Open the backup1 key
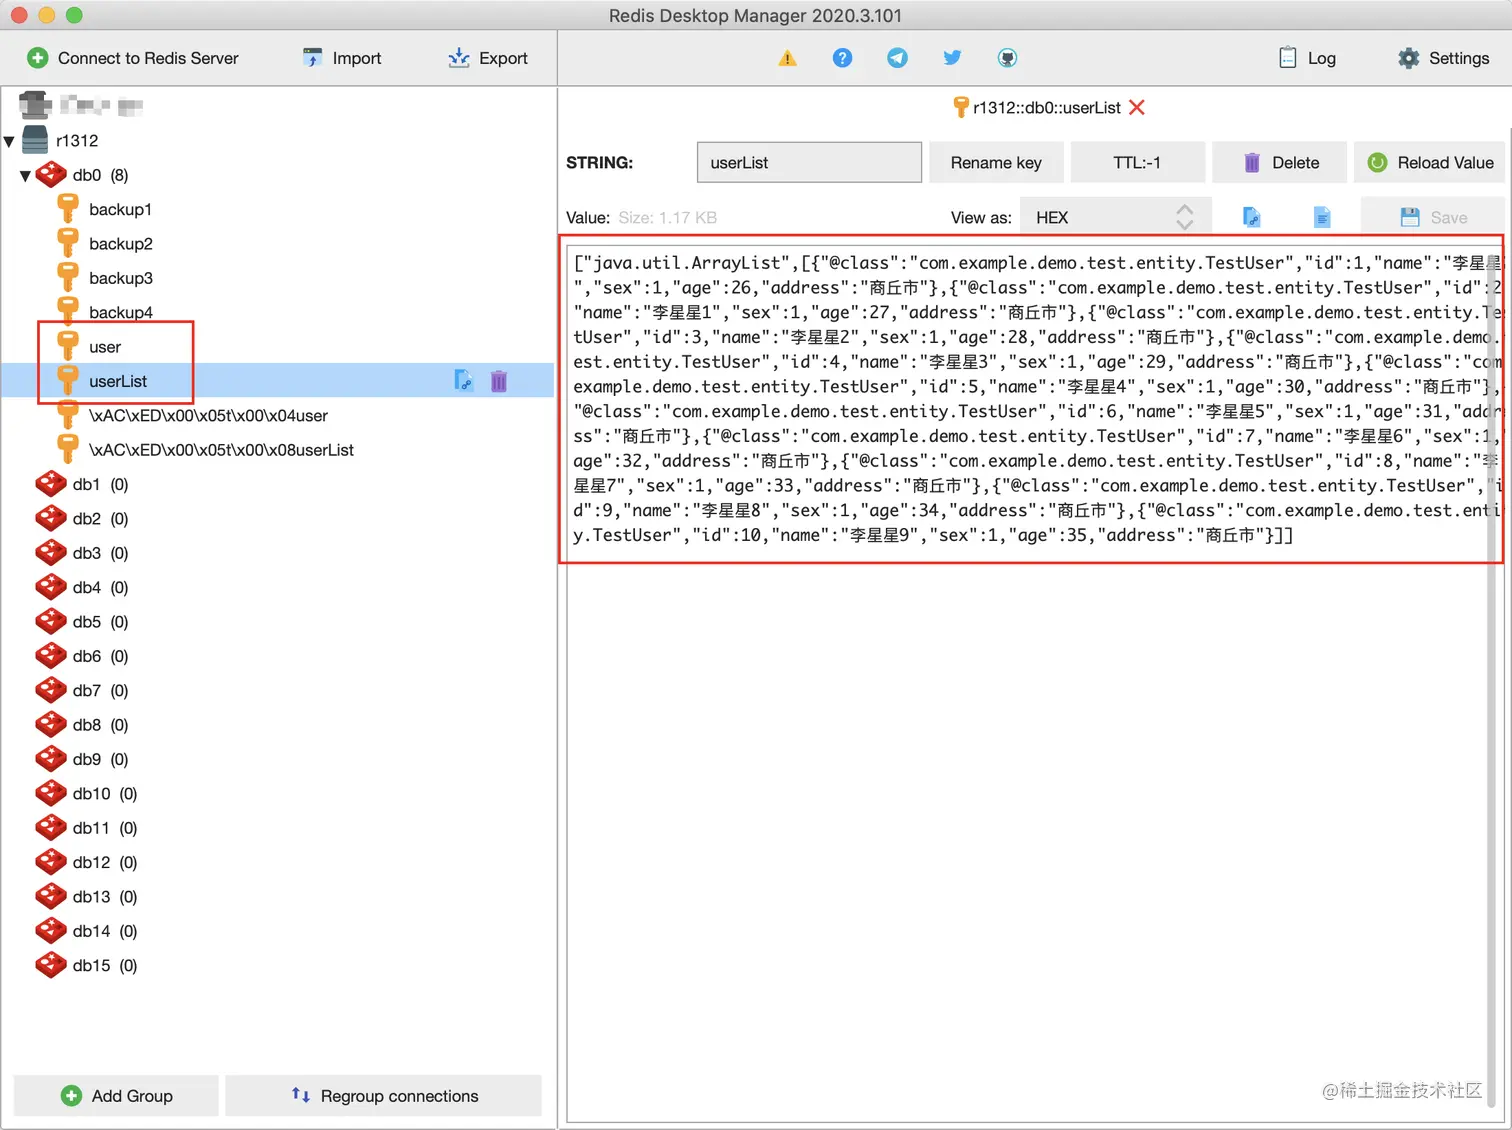 (x=120, y=209)
